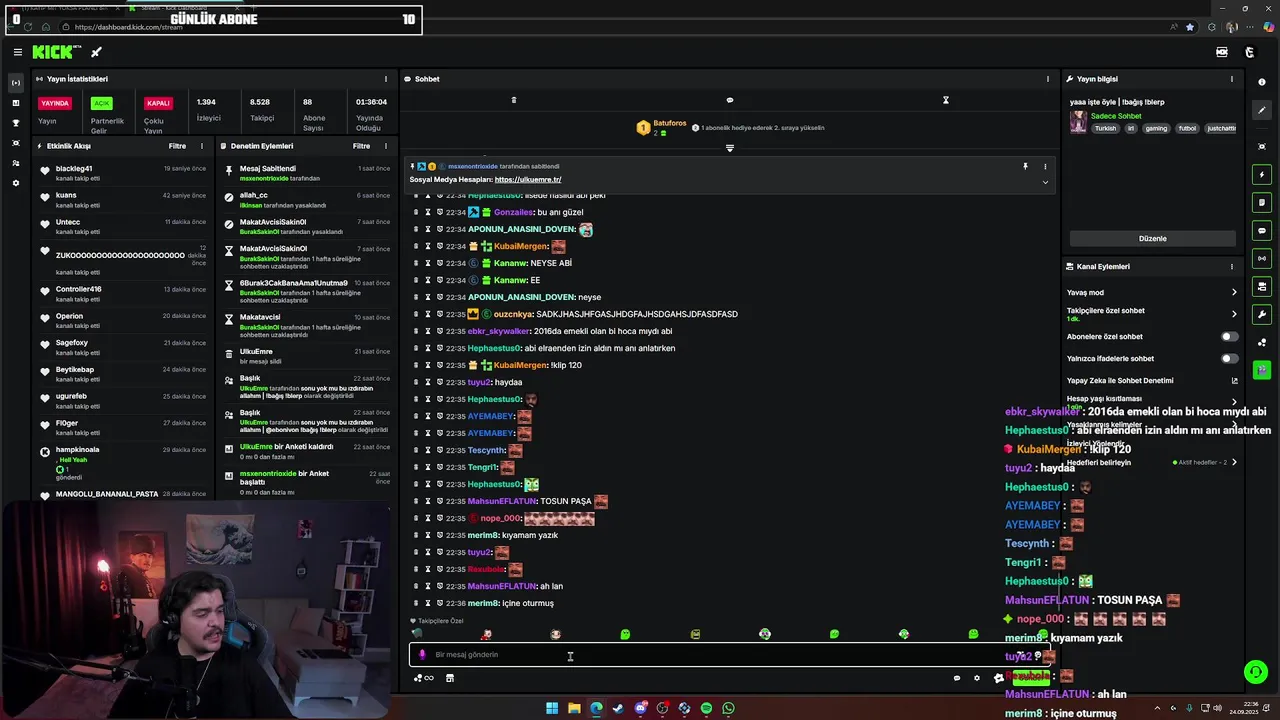
Task: Click the Turkish tag in stream info
Action: 1105,128
